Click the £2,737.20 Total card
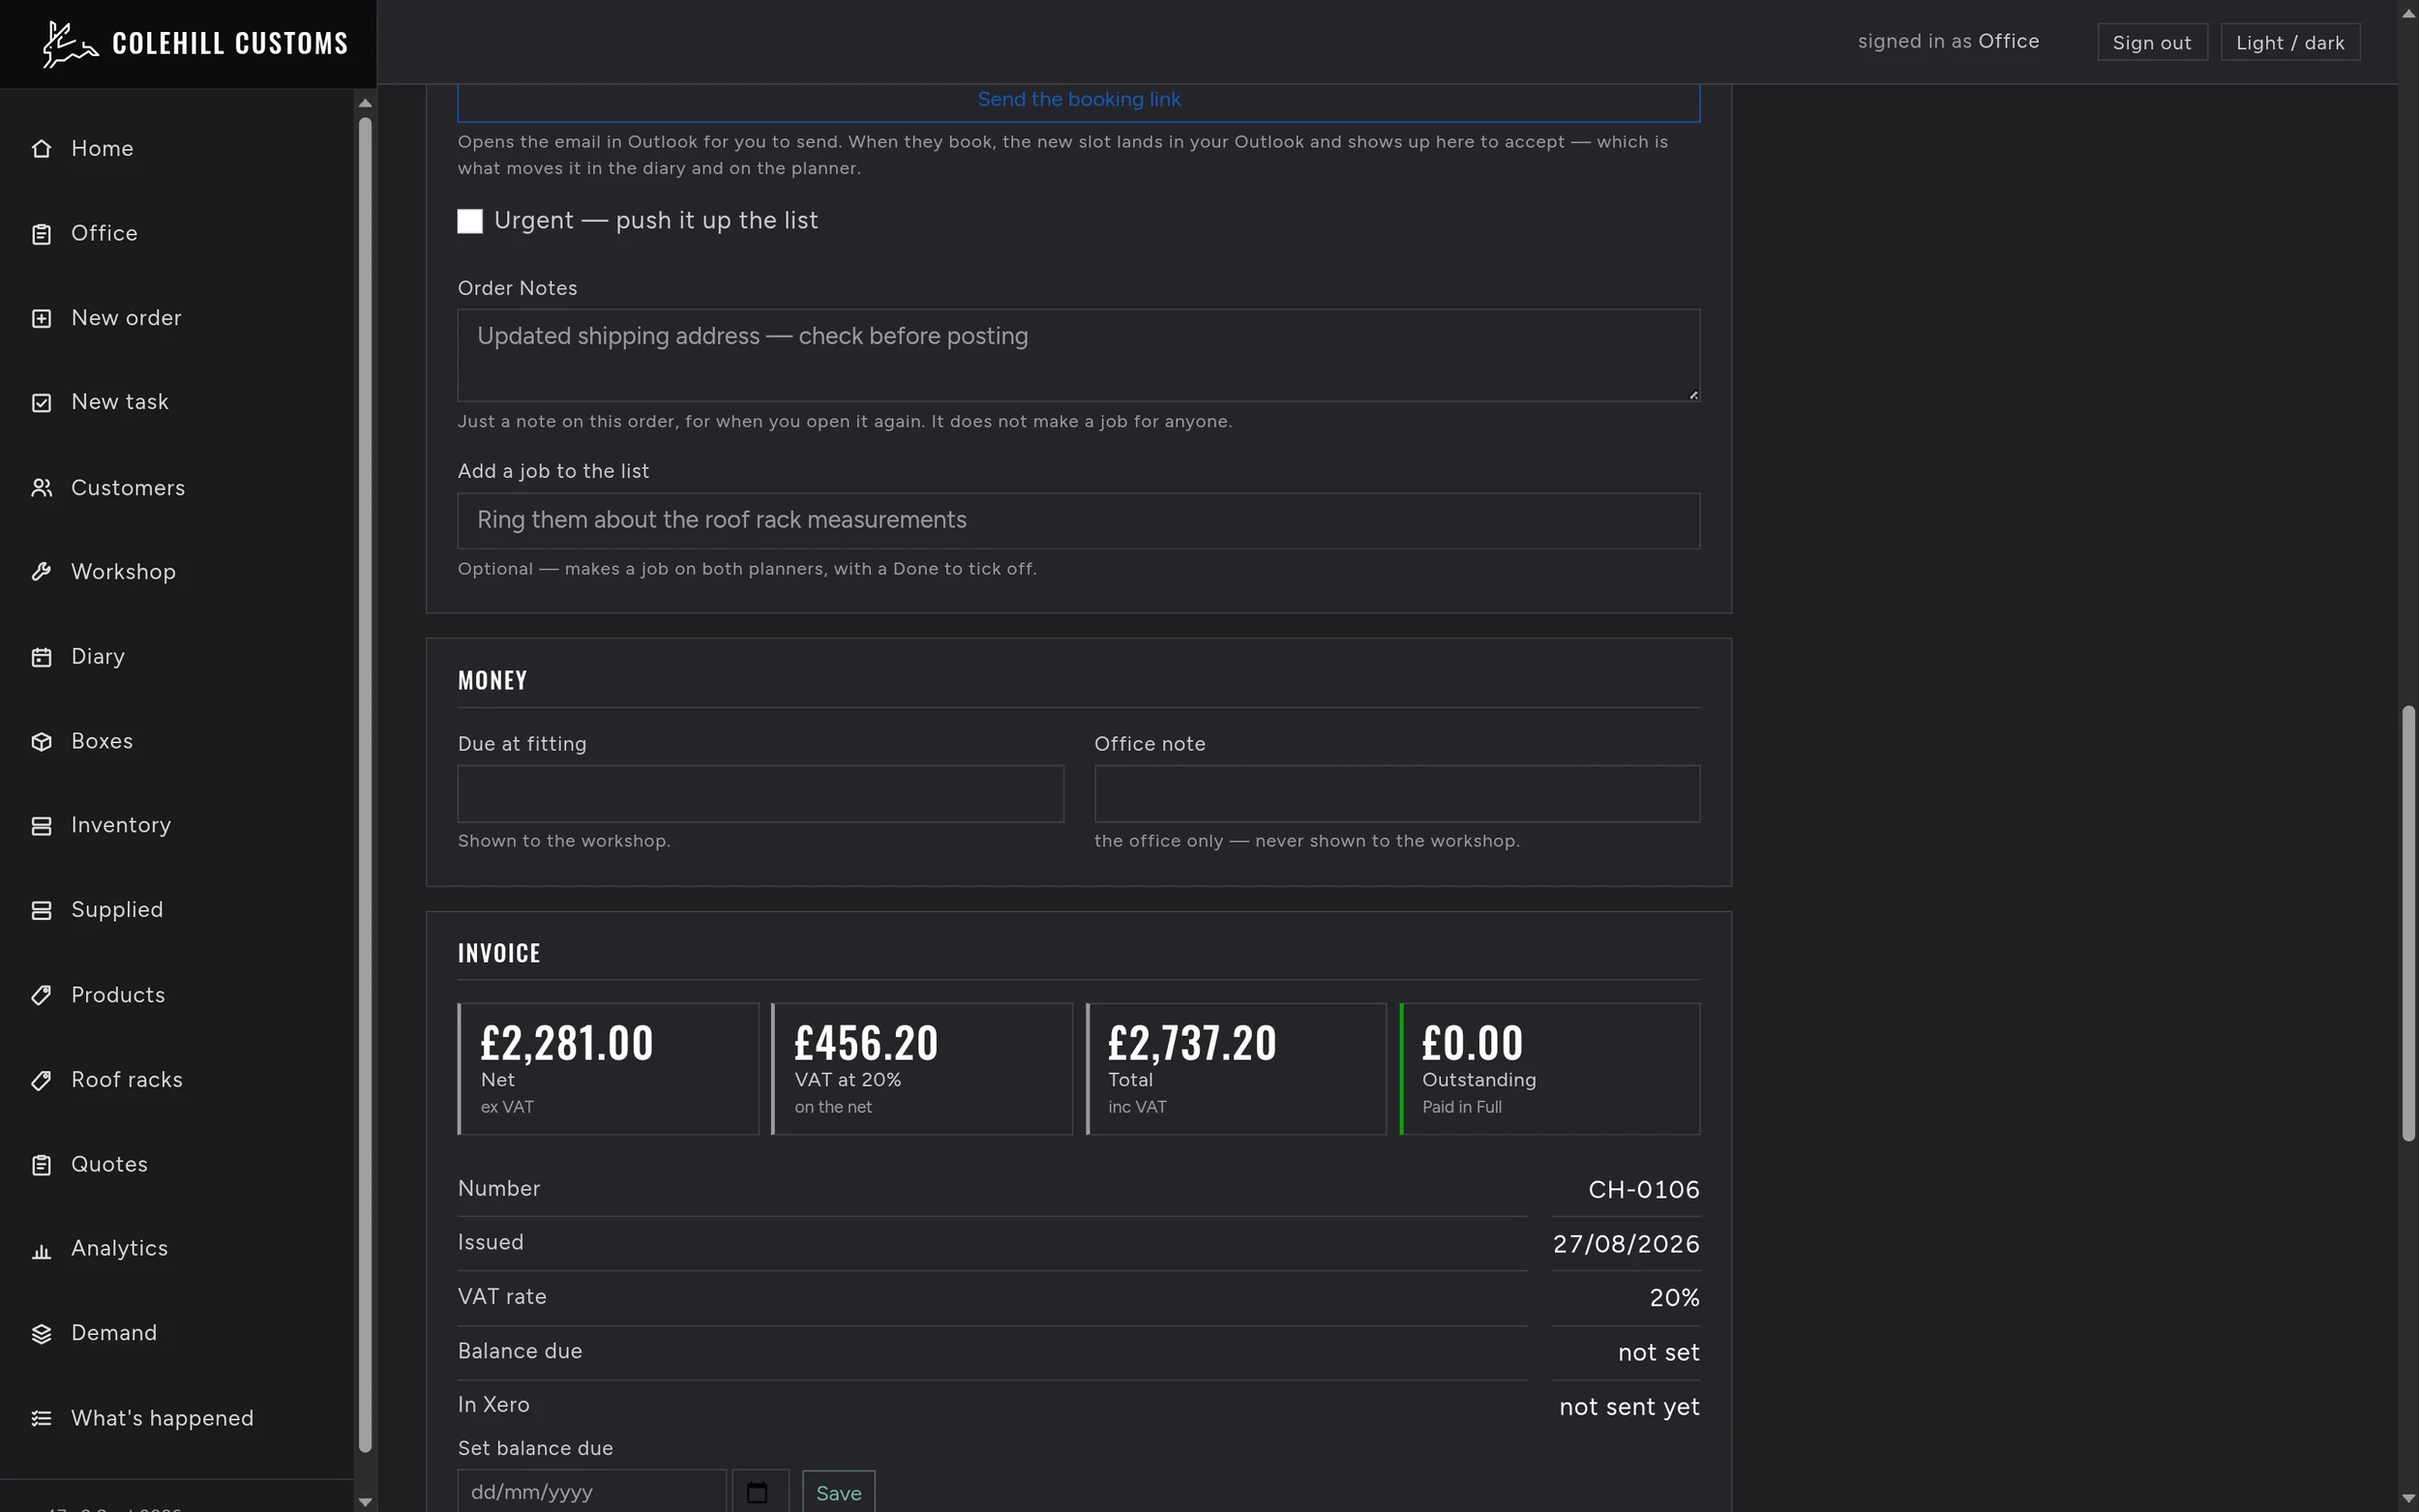The width and height of the screenshot is (2419, 1512). [1236, 1069]
